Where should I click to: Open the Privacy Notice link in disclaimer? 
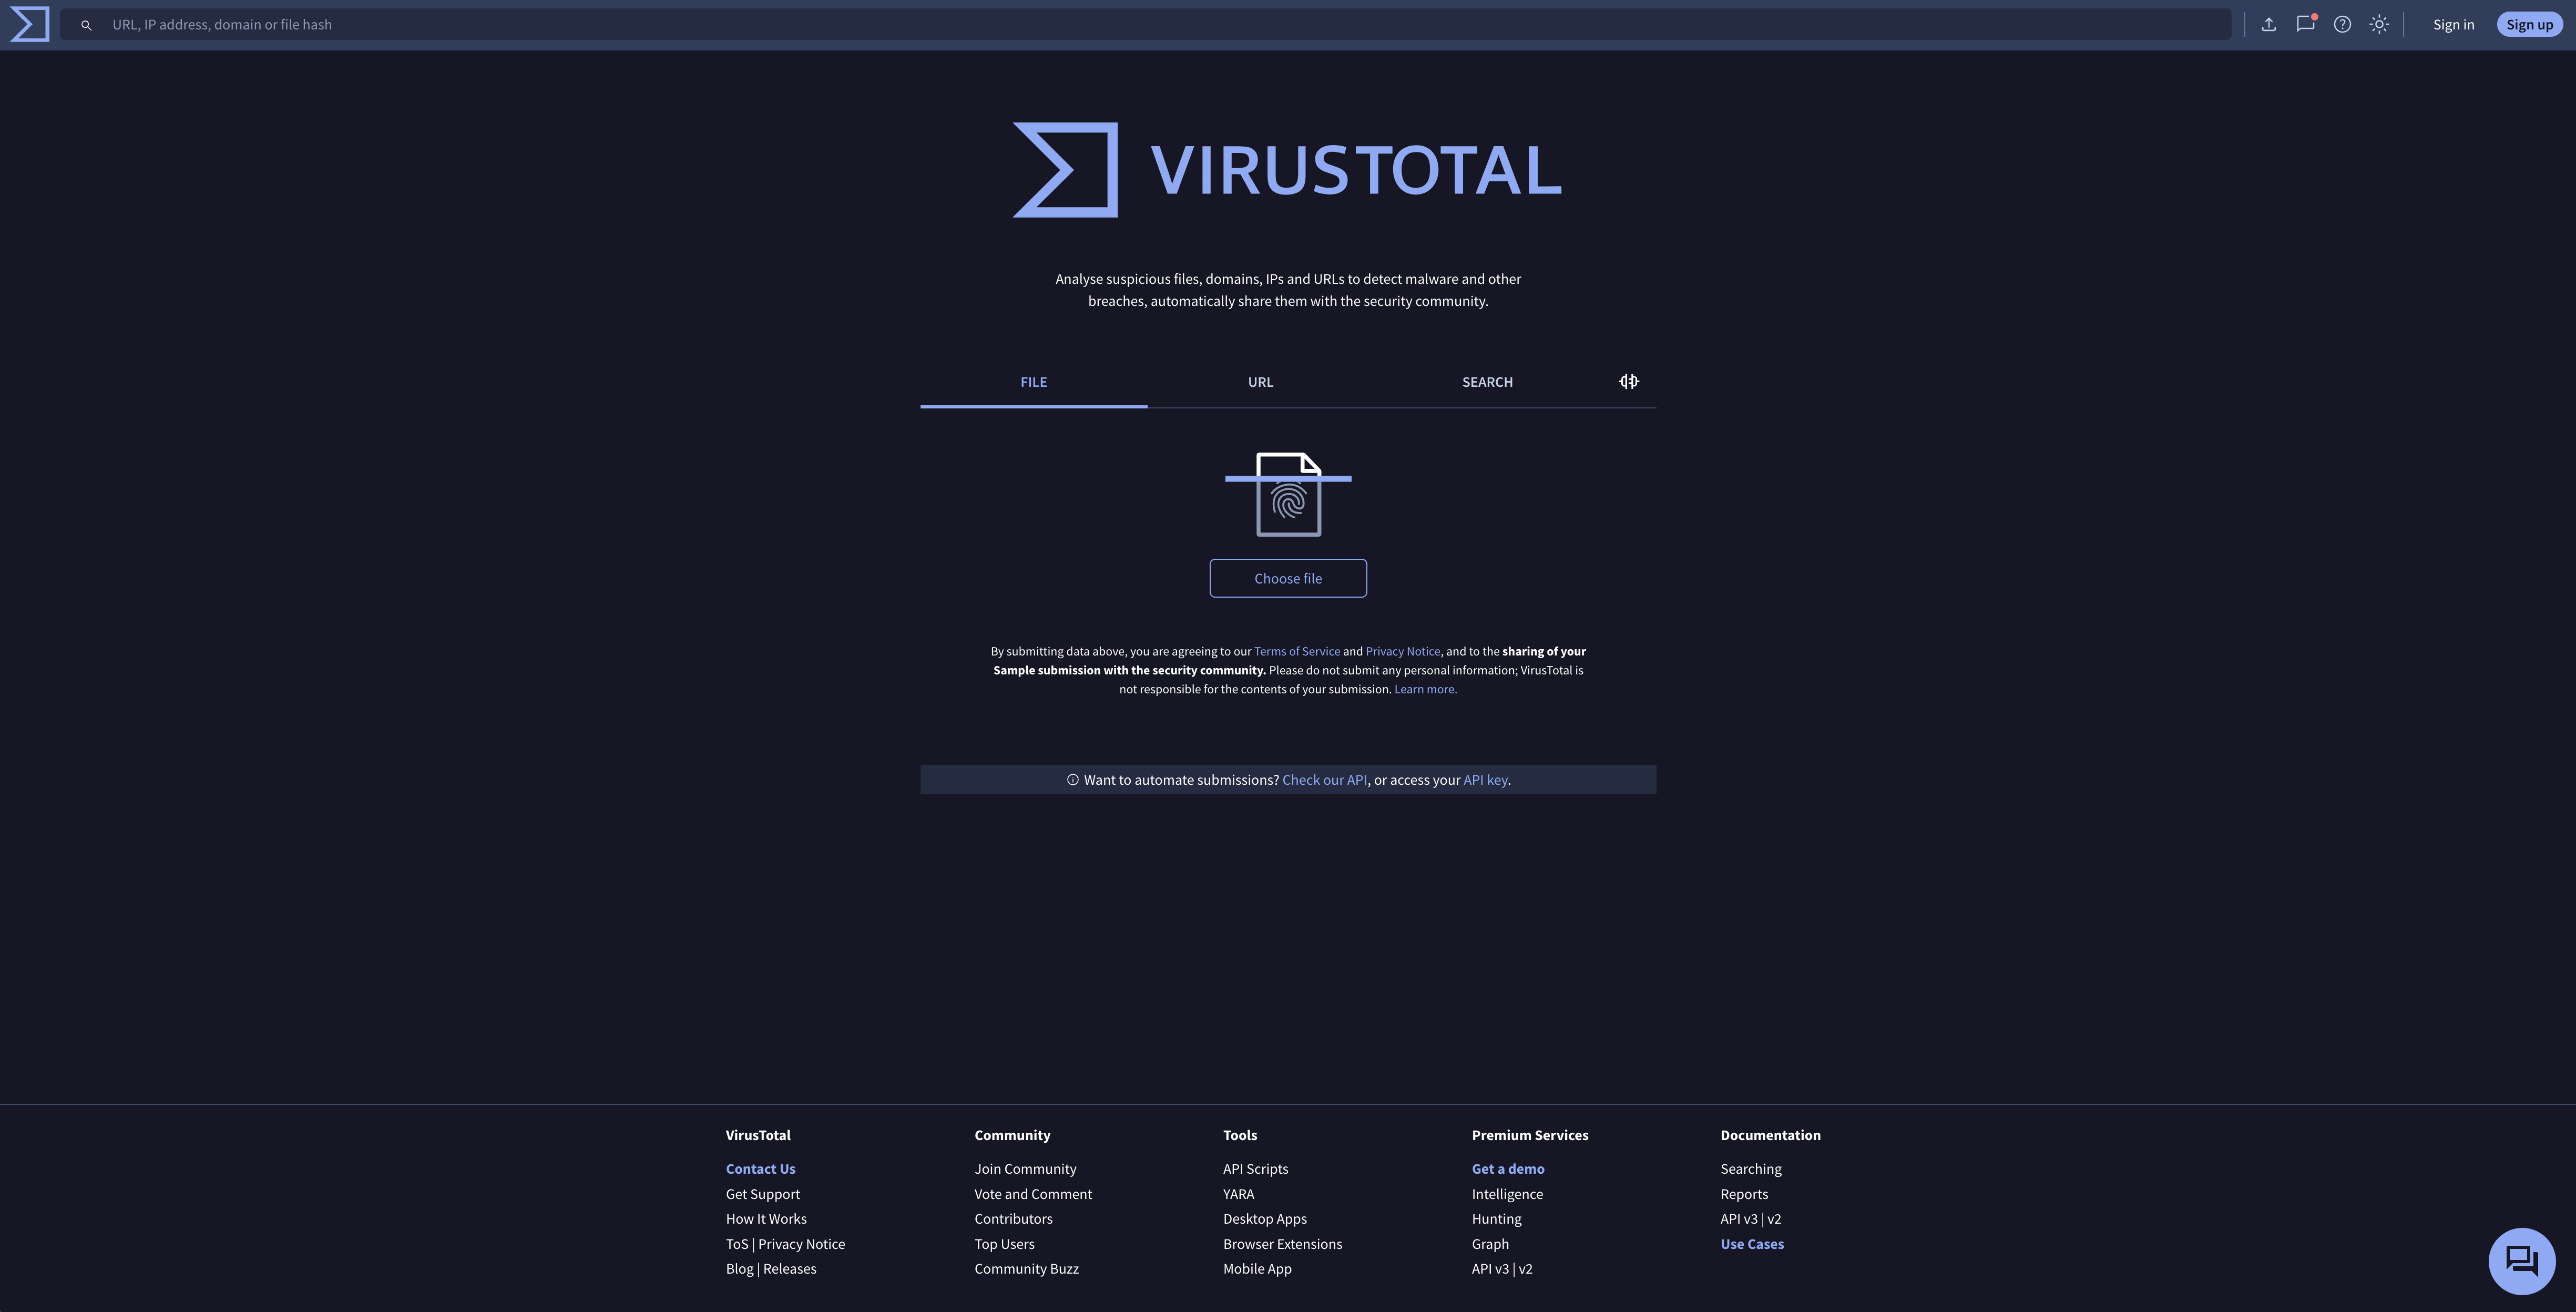click(1403, 651)
